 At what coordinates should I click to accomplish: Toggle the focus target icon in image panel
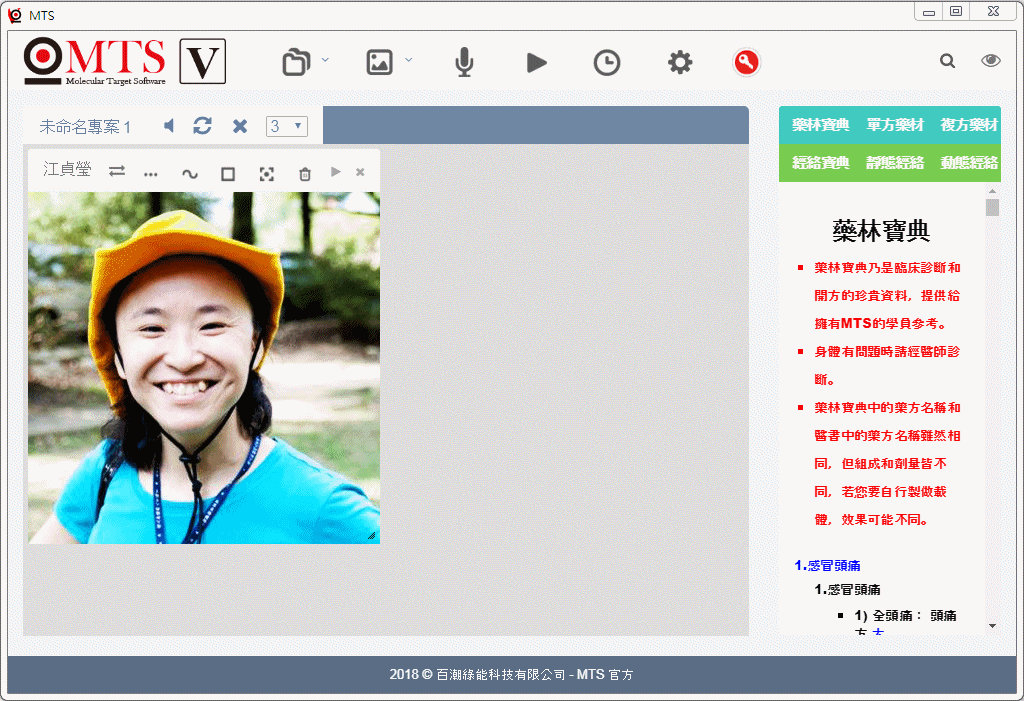[266, 173]
